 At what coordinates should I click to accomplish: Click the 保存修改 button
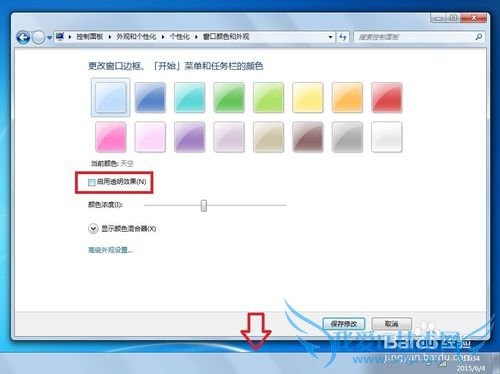tap(344, 323)
